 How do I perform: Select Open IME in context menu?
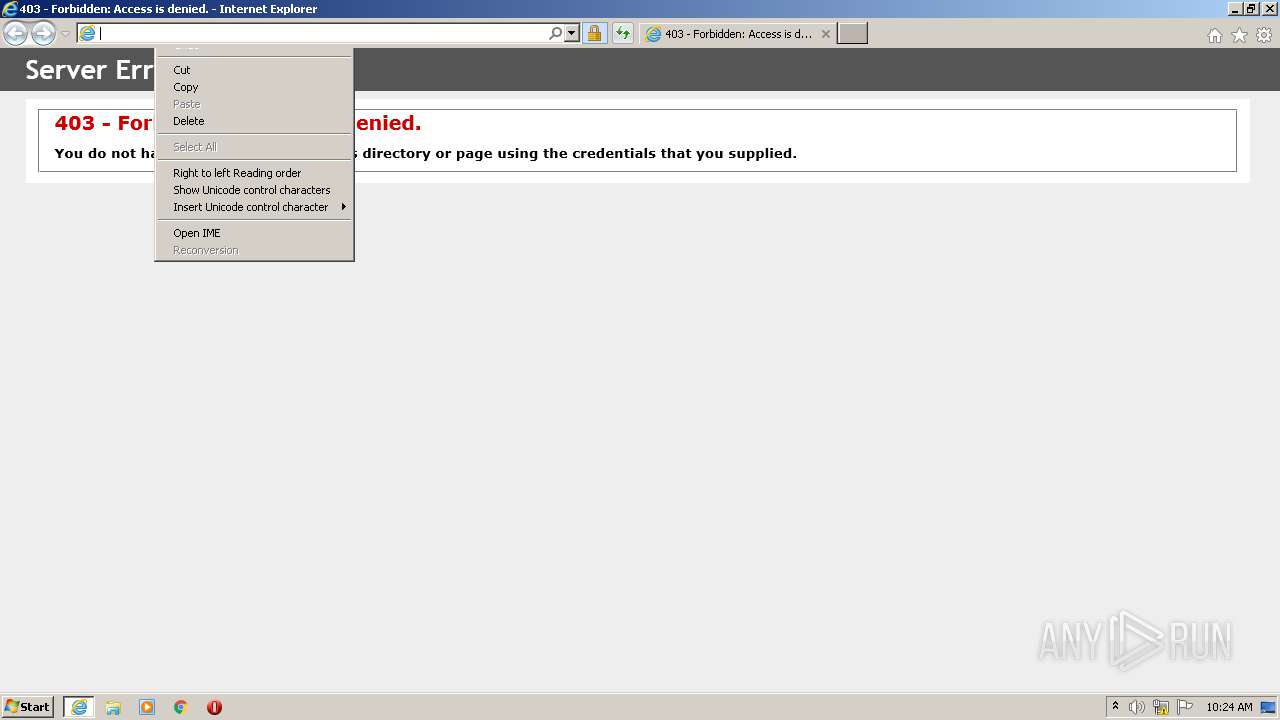click(254, 233)
